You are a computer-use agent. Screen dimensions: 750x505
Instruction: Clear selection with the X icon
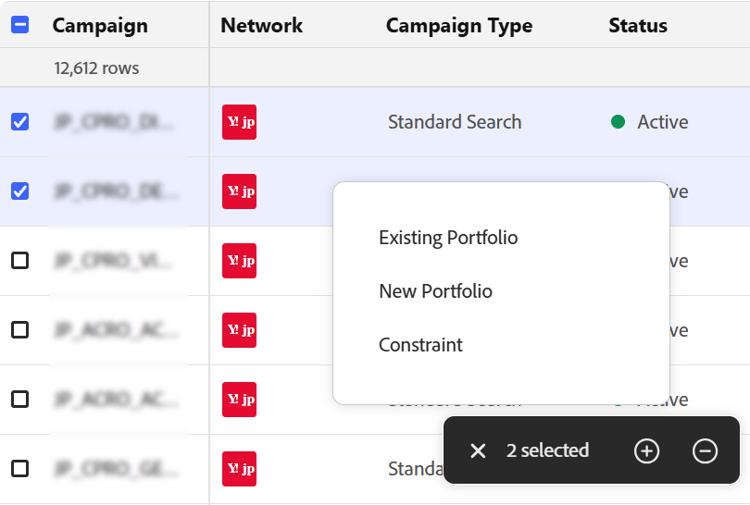(478, 451)
